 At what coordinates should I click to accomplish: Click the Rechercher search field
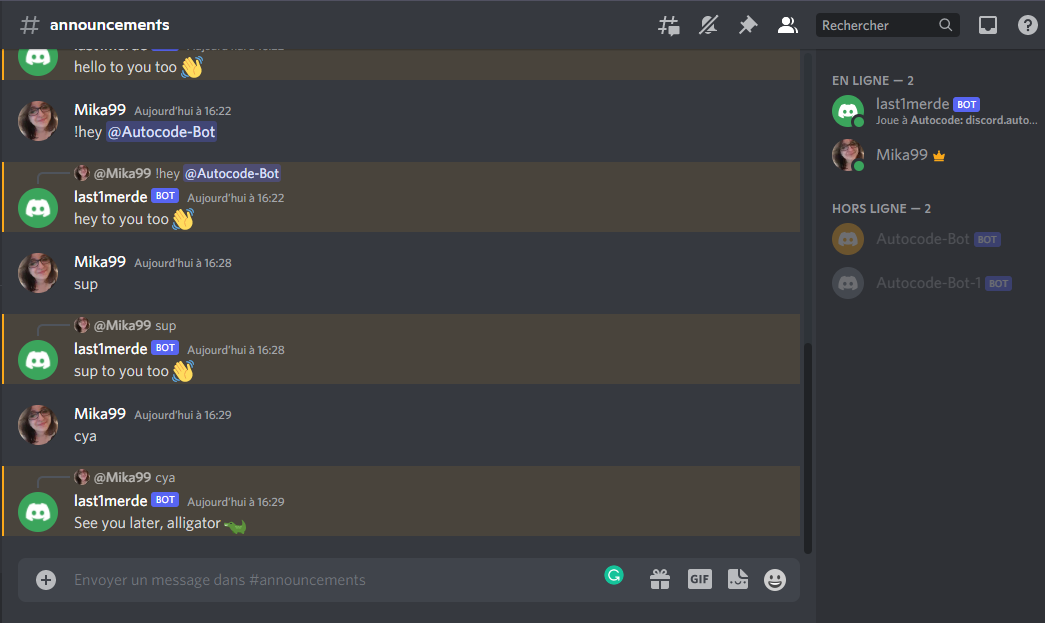pos(887,25)
